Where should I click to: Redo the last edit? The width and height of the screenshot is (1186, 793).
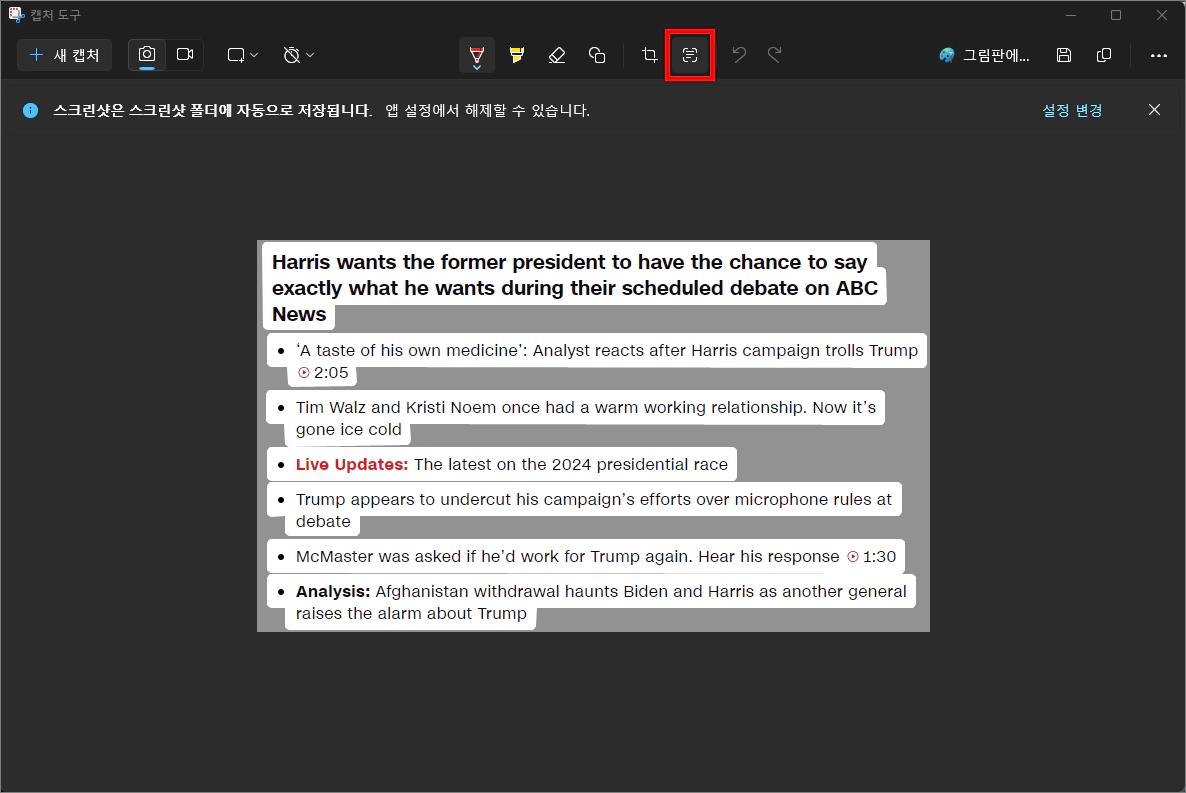775,55
